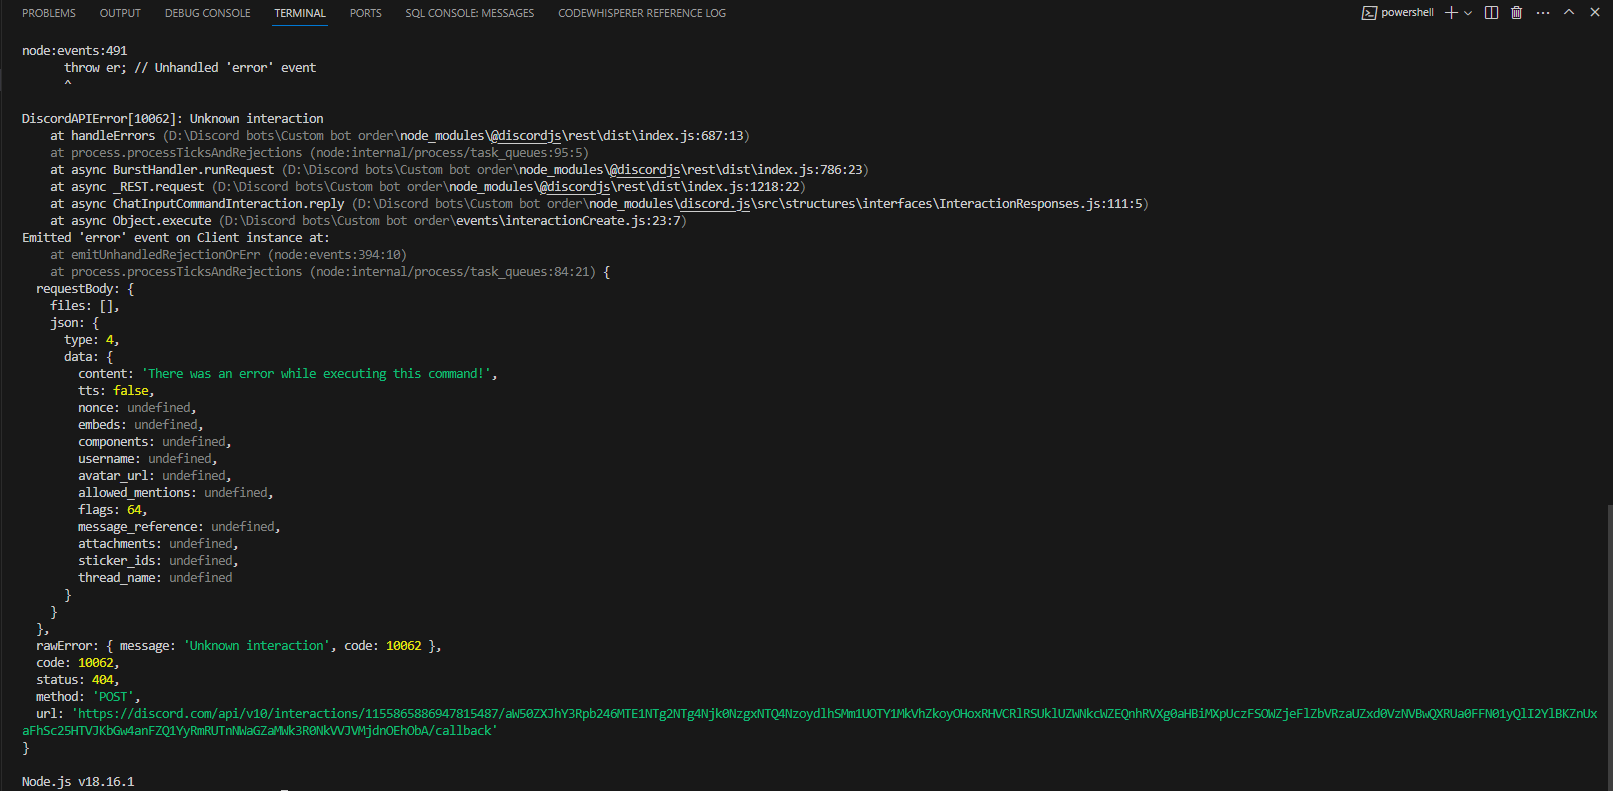The image size is (1613, 791).
Task: Open the launch profile dropdown chevron
Action: pos(1468,13)
